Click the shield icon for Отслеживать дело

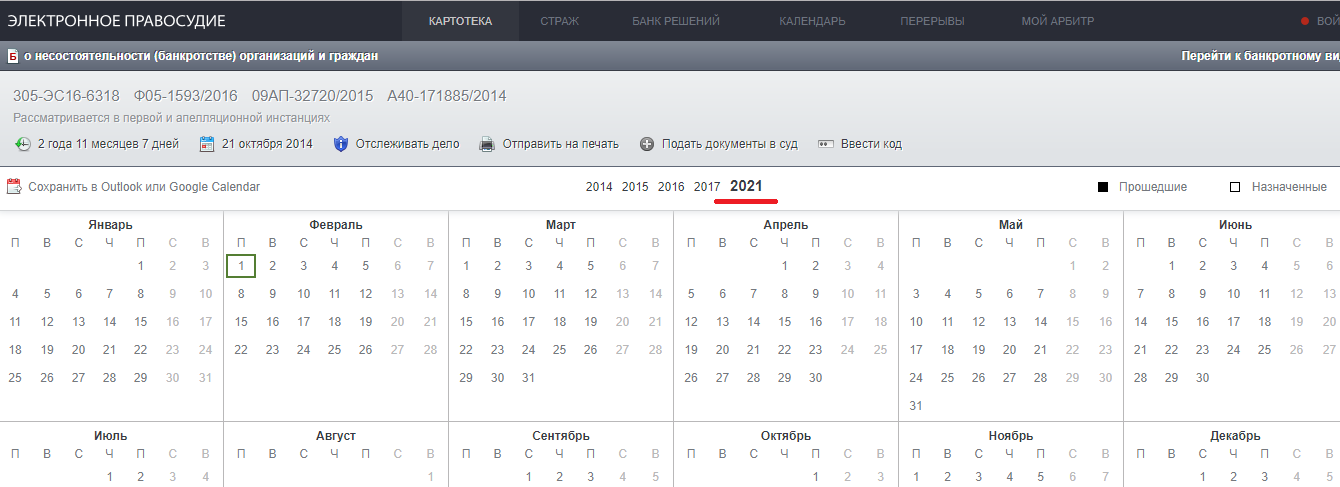point(340,144)
